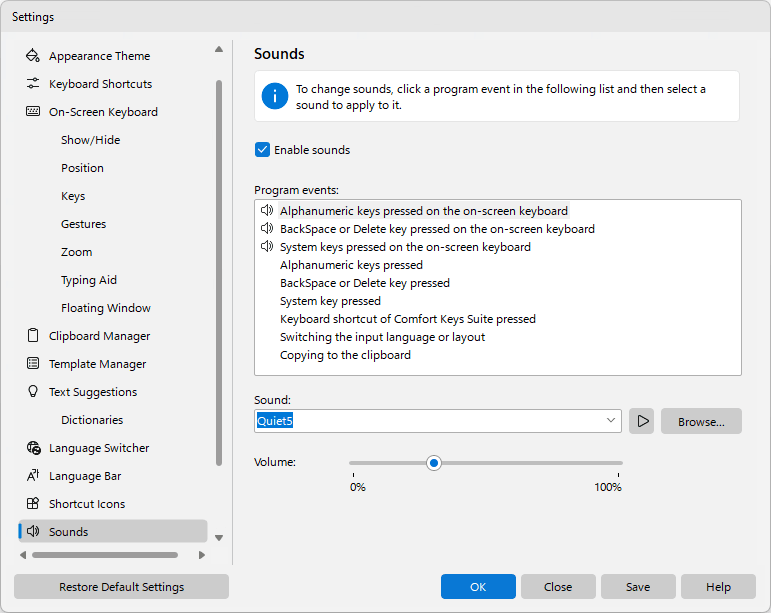The height and width of the screenshot is (613, 771).
Task: Click the Volume slider handle
Action: [x=434, y=463]
